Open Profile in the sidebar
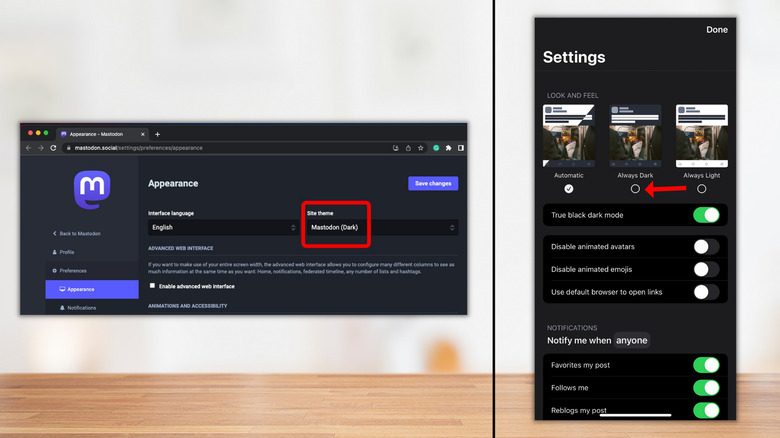Screen dimensions: 780x438 pos(63,252)
